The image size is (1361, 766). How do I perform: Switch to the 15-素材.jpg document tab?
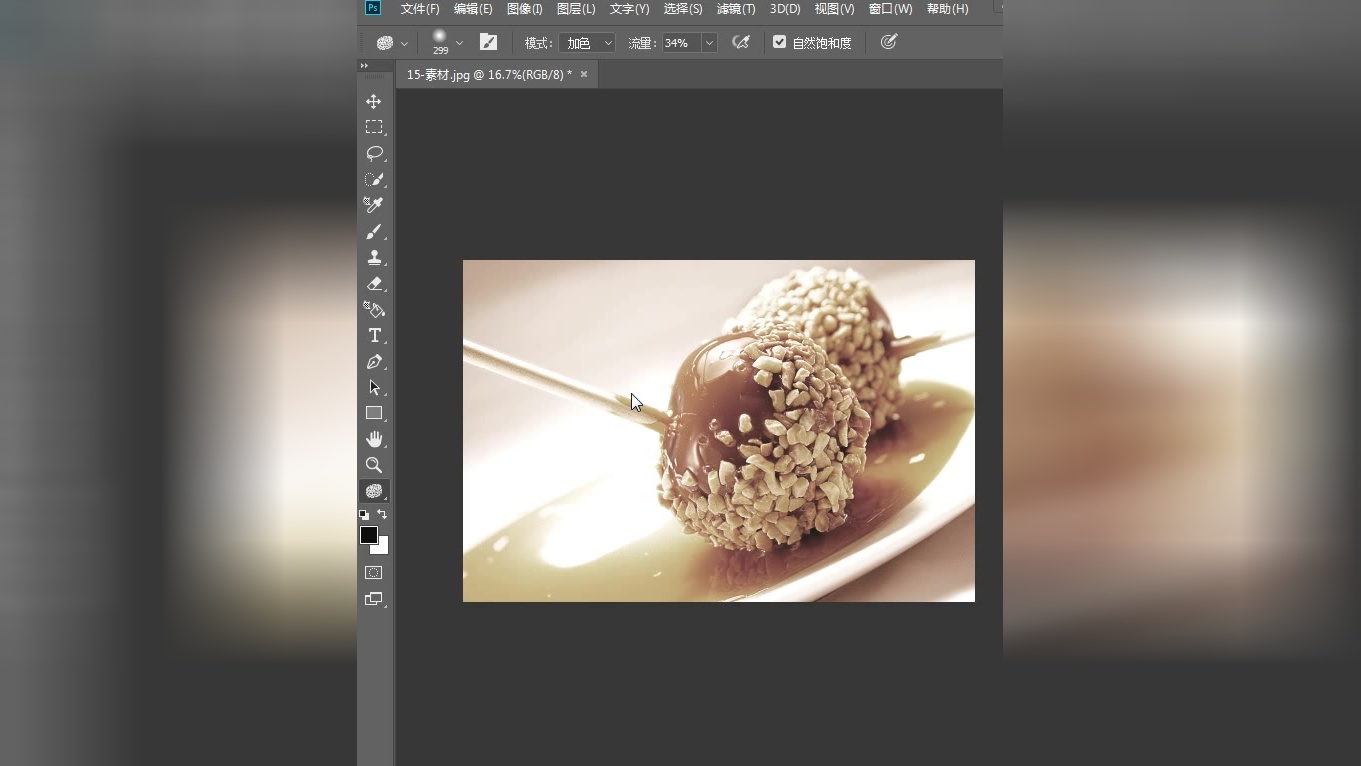click(489, 74)
